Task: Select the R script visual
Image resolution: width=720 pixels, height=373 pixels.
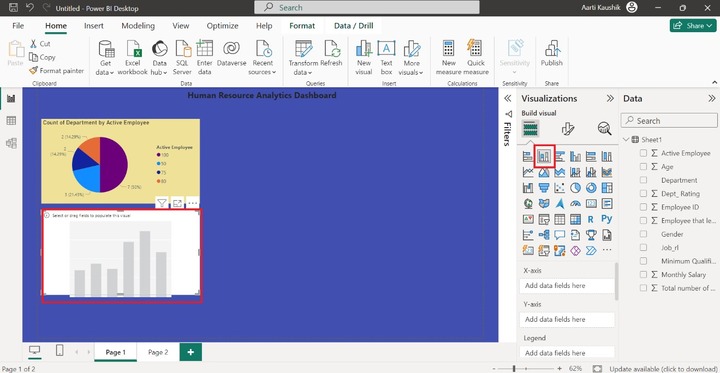Action: tap(591, 220)
